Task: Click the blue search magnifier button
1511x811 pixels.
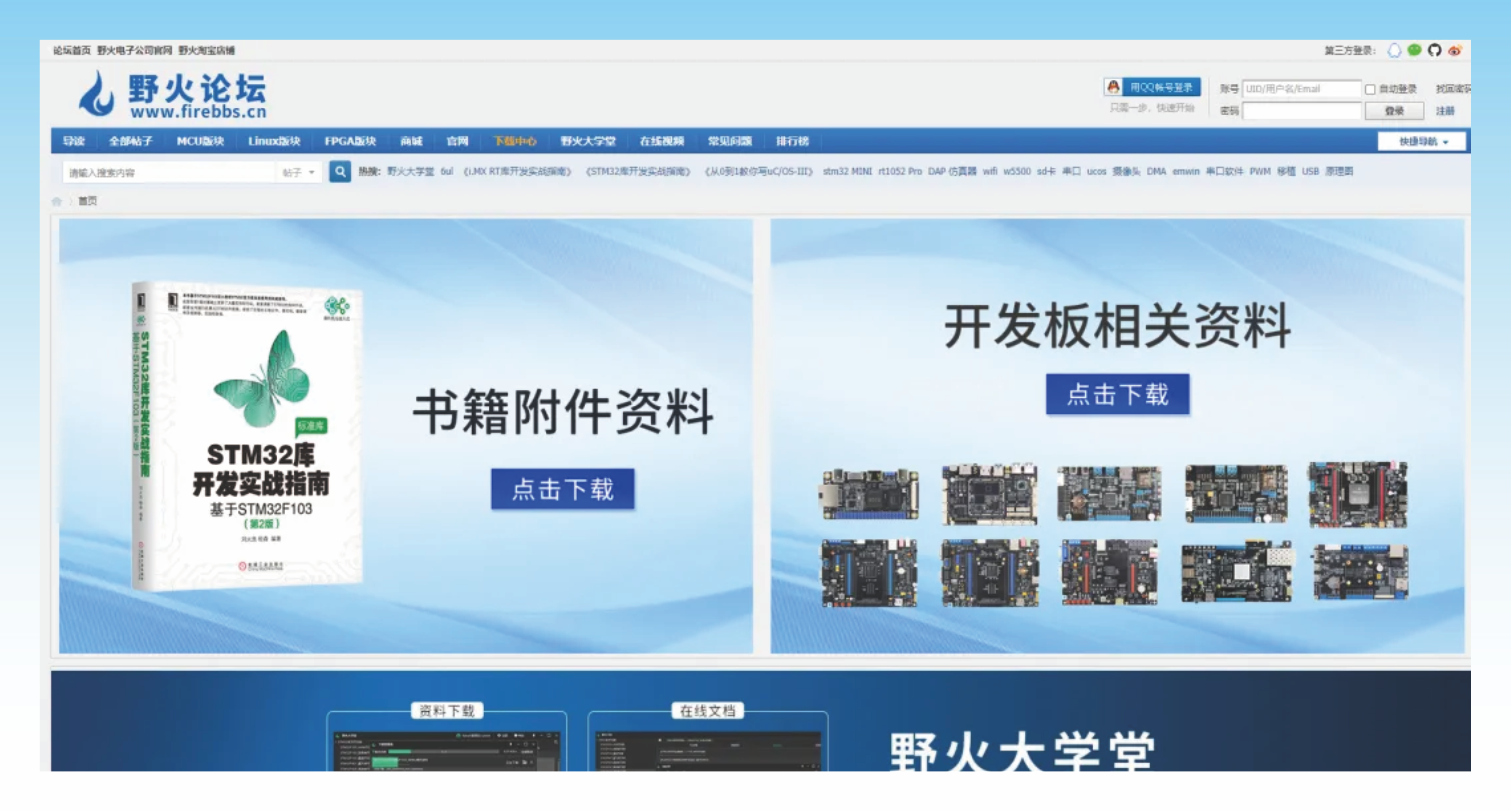Action: pyautogui.click(x=340, y=172)
